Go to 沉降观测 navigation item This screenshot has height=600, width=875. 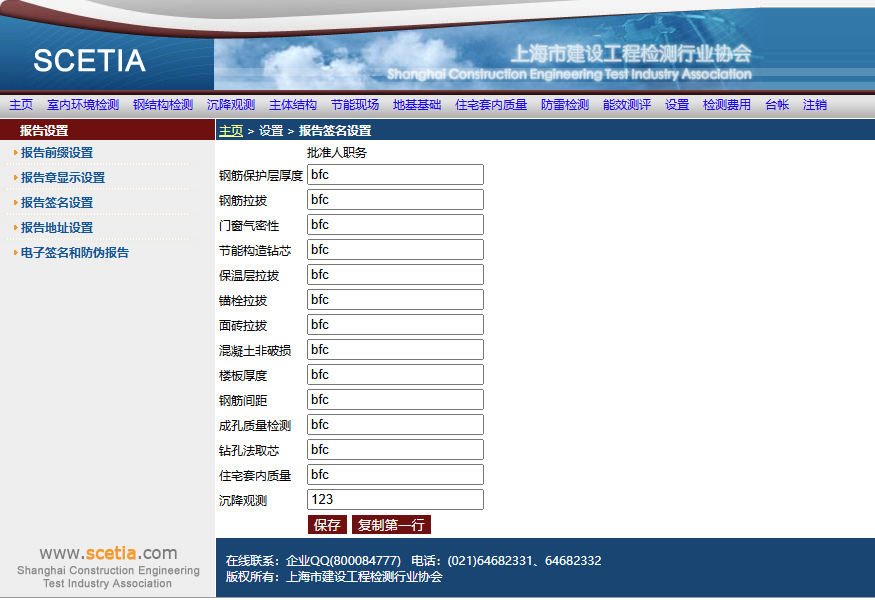coord(231,105)
